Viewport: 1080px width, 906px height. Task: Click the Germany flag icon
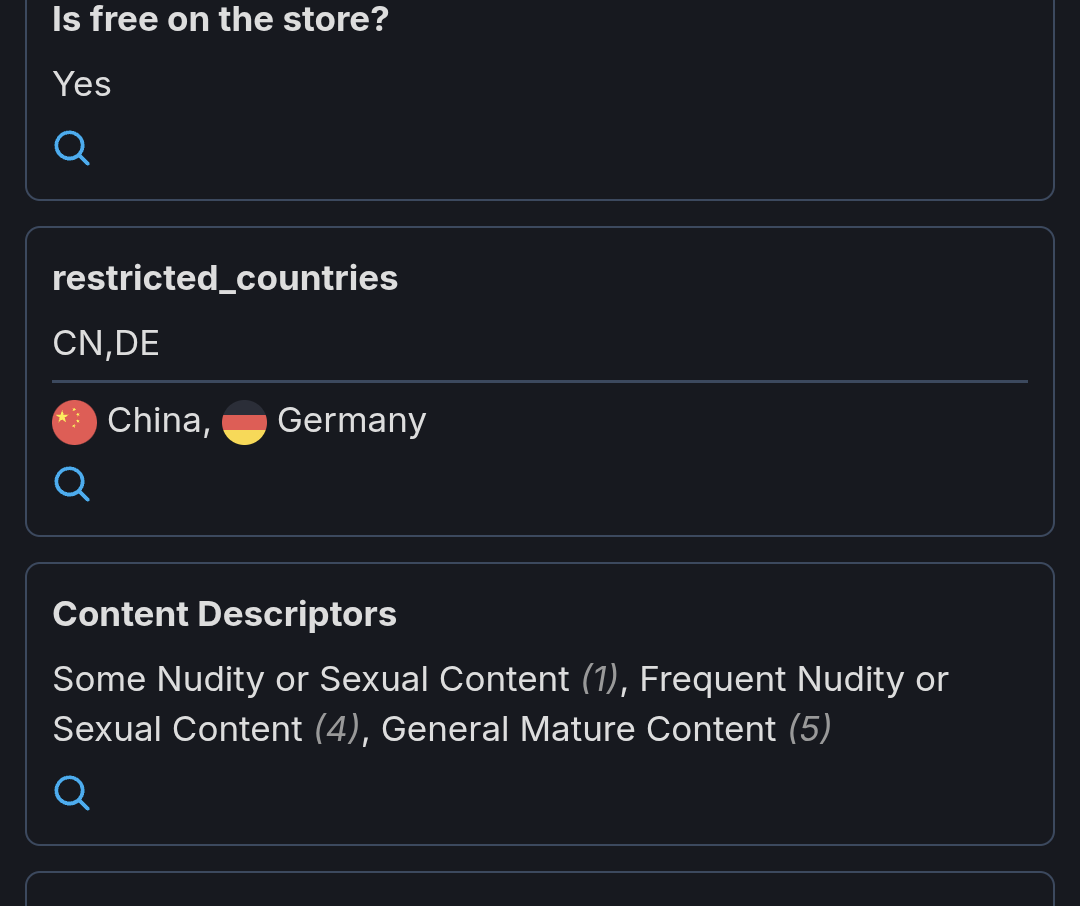(x=244, y=422)
